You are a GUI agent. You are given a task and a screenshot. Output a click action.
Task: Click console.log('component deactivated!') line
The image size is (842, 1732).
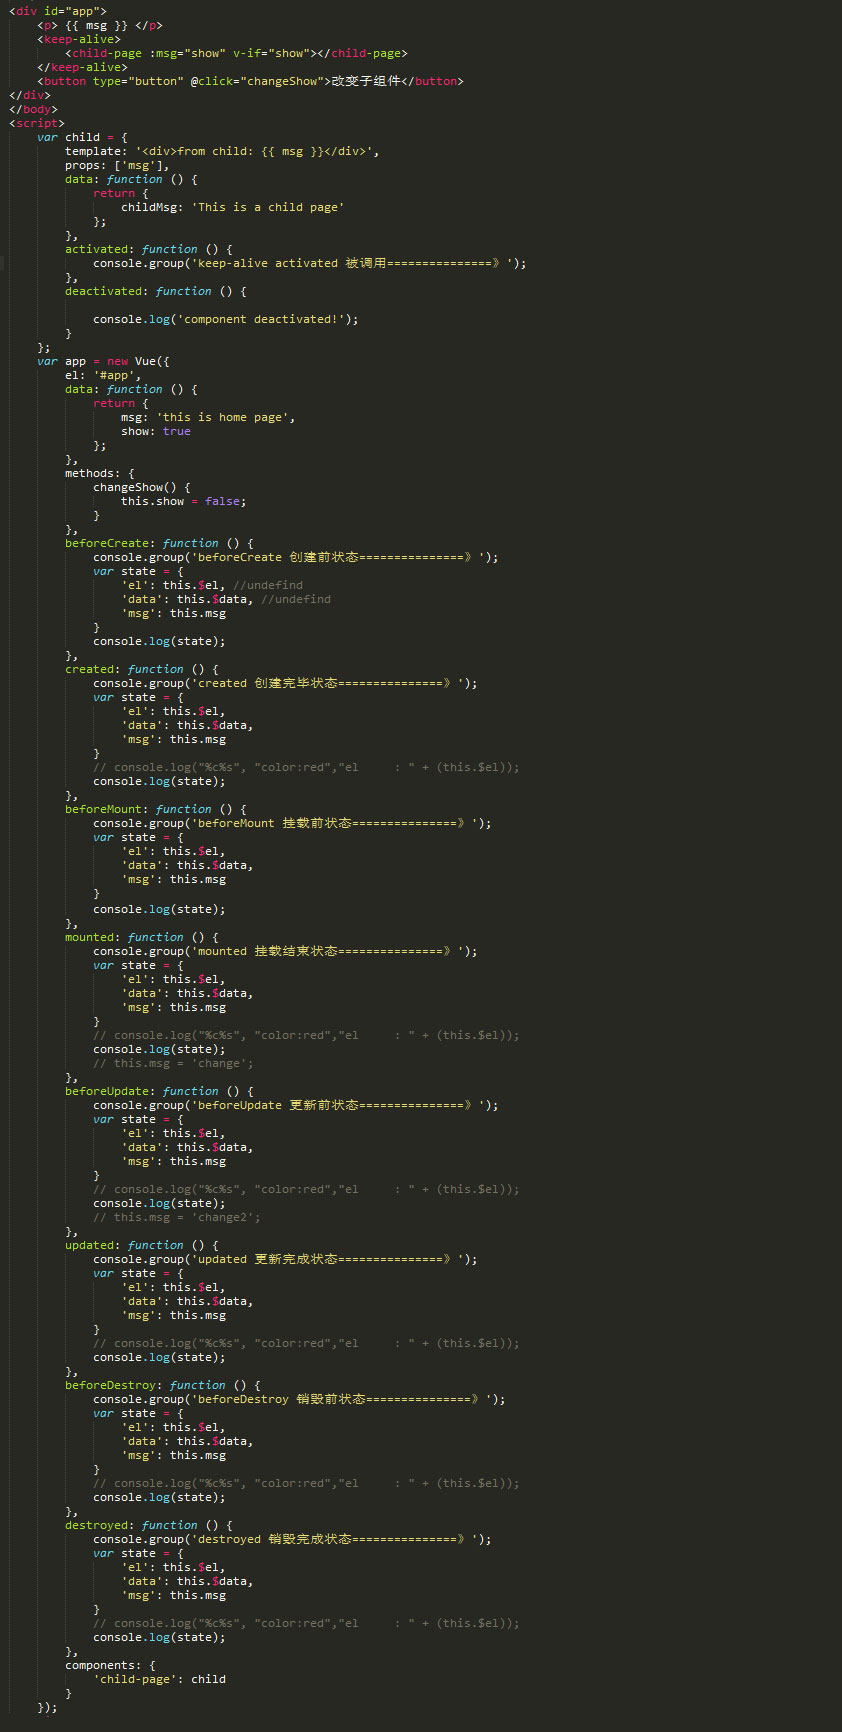pos(226,319)
